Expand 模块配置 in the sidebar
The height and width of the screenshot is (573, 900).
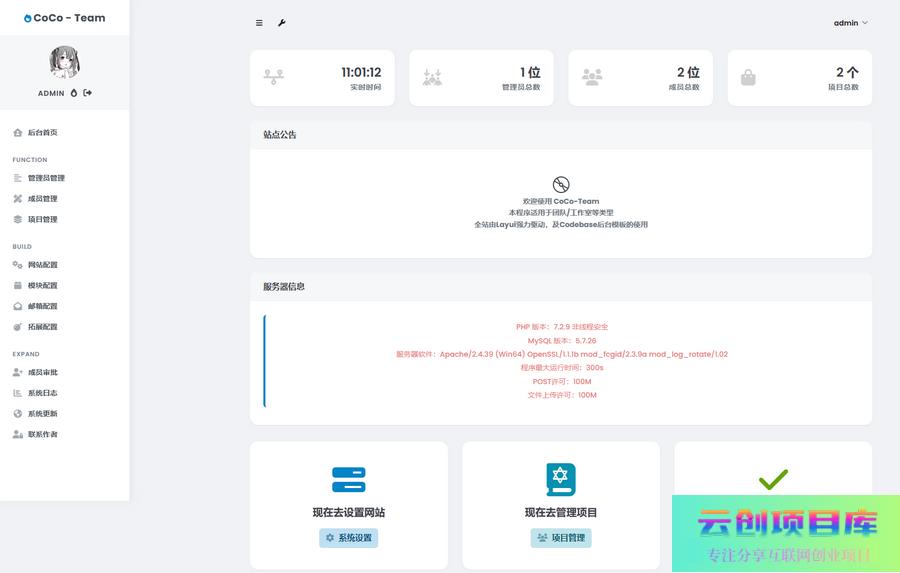click(x=42, y=286)
